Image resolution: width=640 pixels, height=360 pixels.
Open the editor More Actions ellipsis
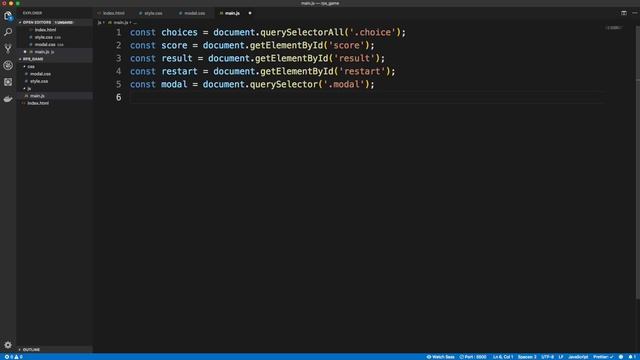coord(635,13)
